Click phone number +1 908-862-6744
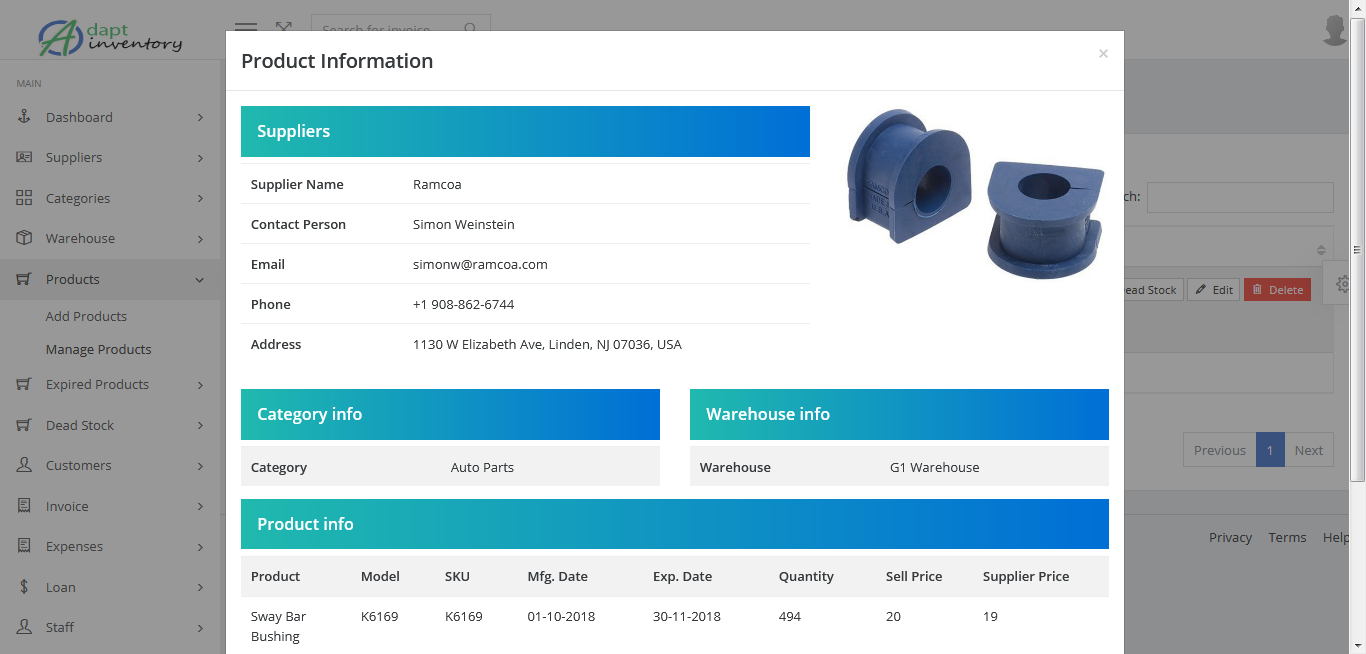This screenshot has width=1366, height=654. coord(463,304)
